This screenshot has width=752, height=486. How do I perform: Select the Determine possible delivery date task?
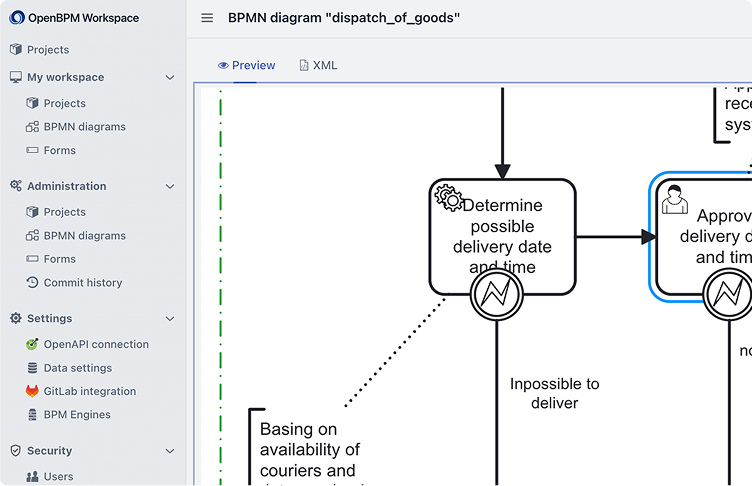[x=502, y=225]
